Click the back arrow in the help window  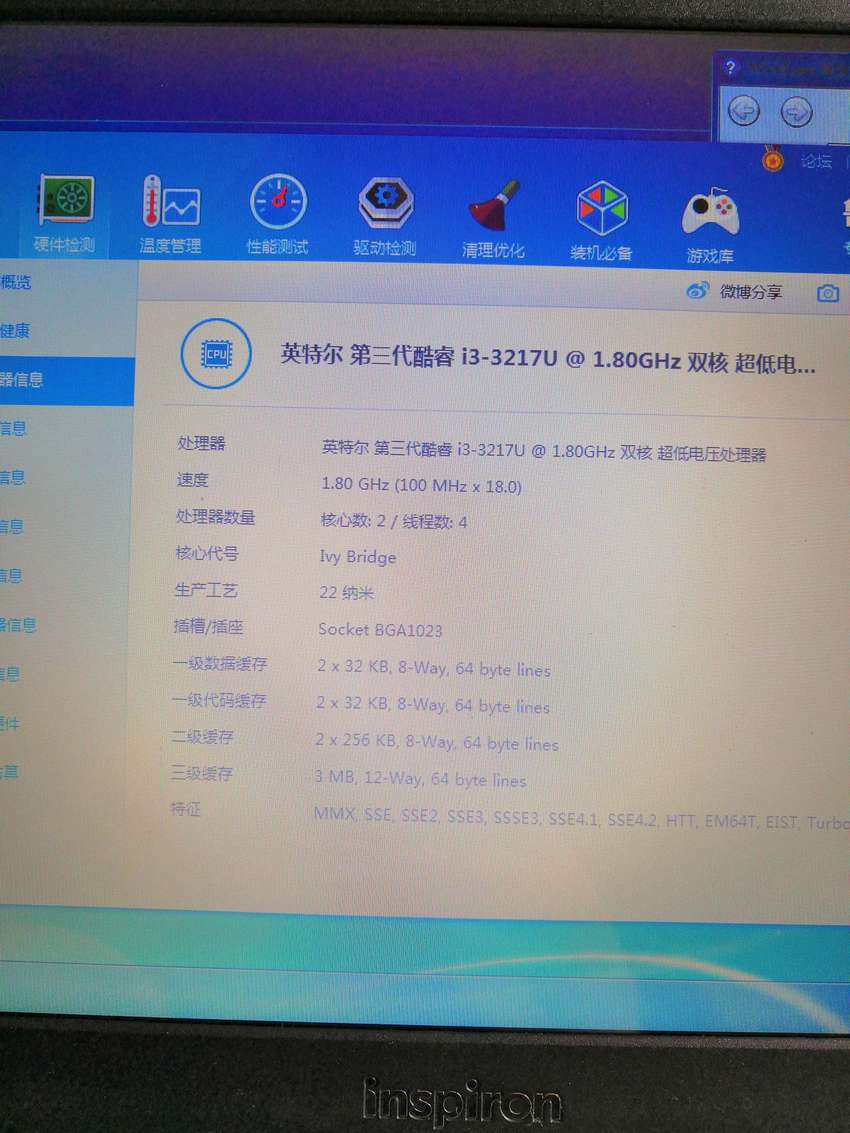pos(744,112)
